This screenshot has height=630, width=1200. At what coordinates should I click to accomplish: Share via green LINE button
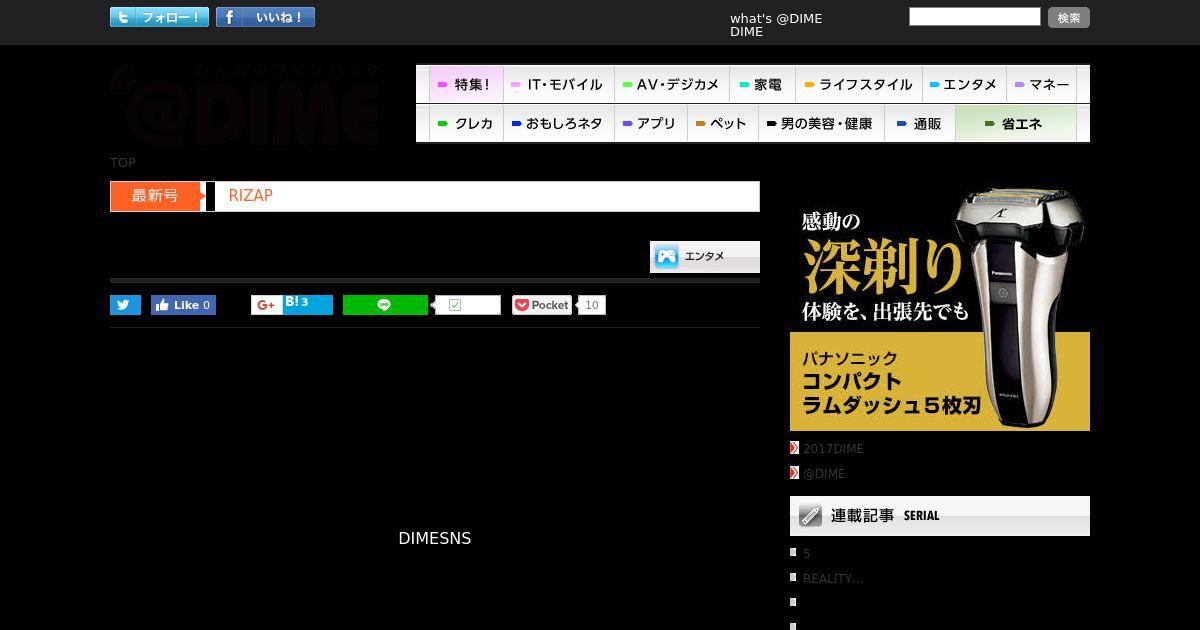pyautogui.click(x=385, y=305)
